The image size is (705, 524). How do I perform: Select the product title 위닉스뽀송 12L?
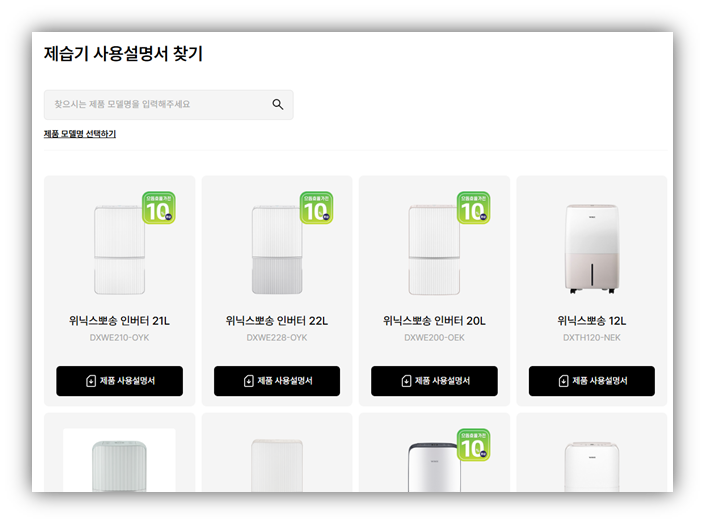592,321
